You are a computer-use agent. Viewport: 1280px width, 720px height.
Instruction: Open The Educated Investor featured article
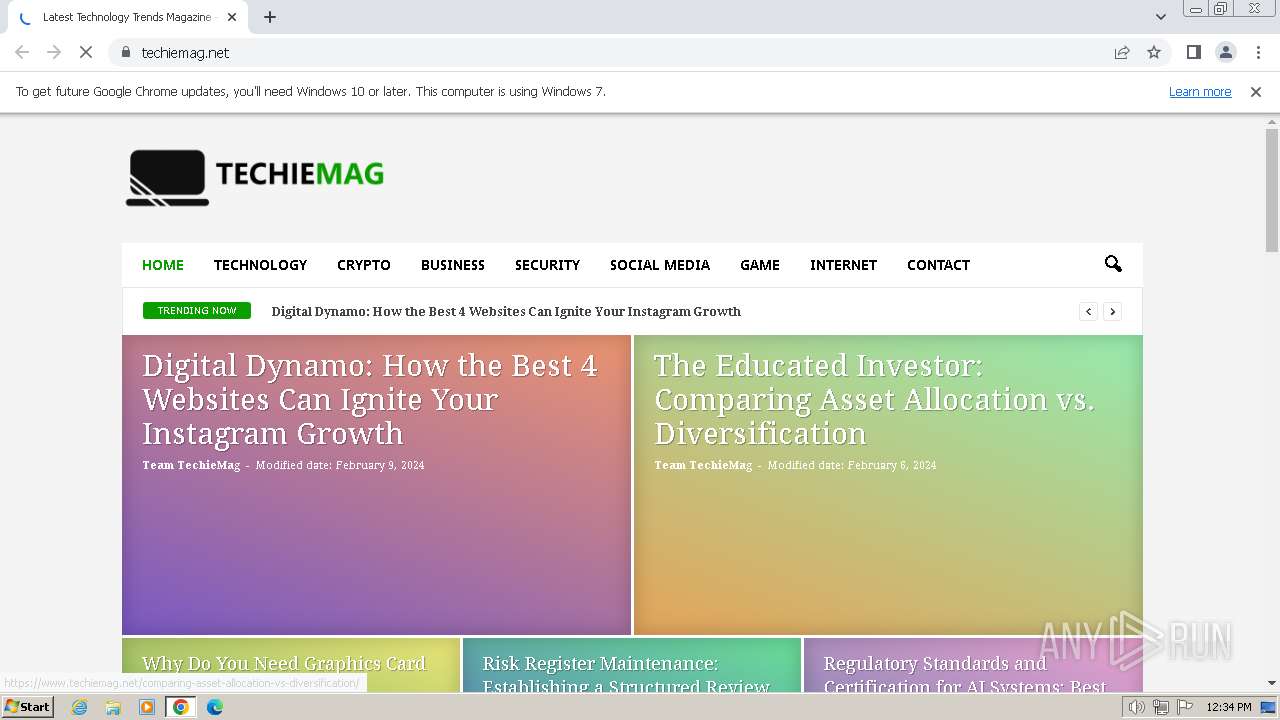[x=874, y=399]
